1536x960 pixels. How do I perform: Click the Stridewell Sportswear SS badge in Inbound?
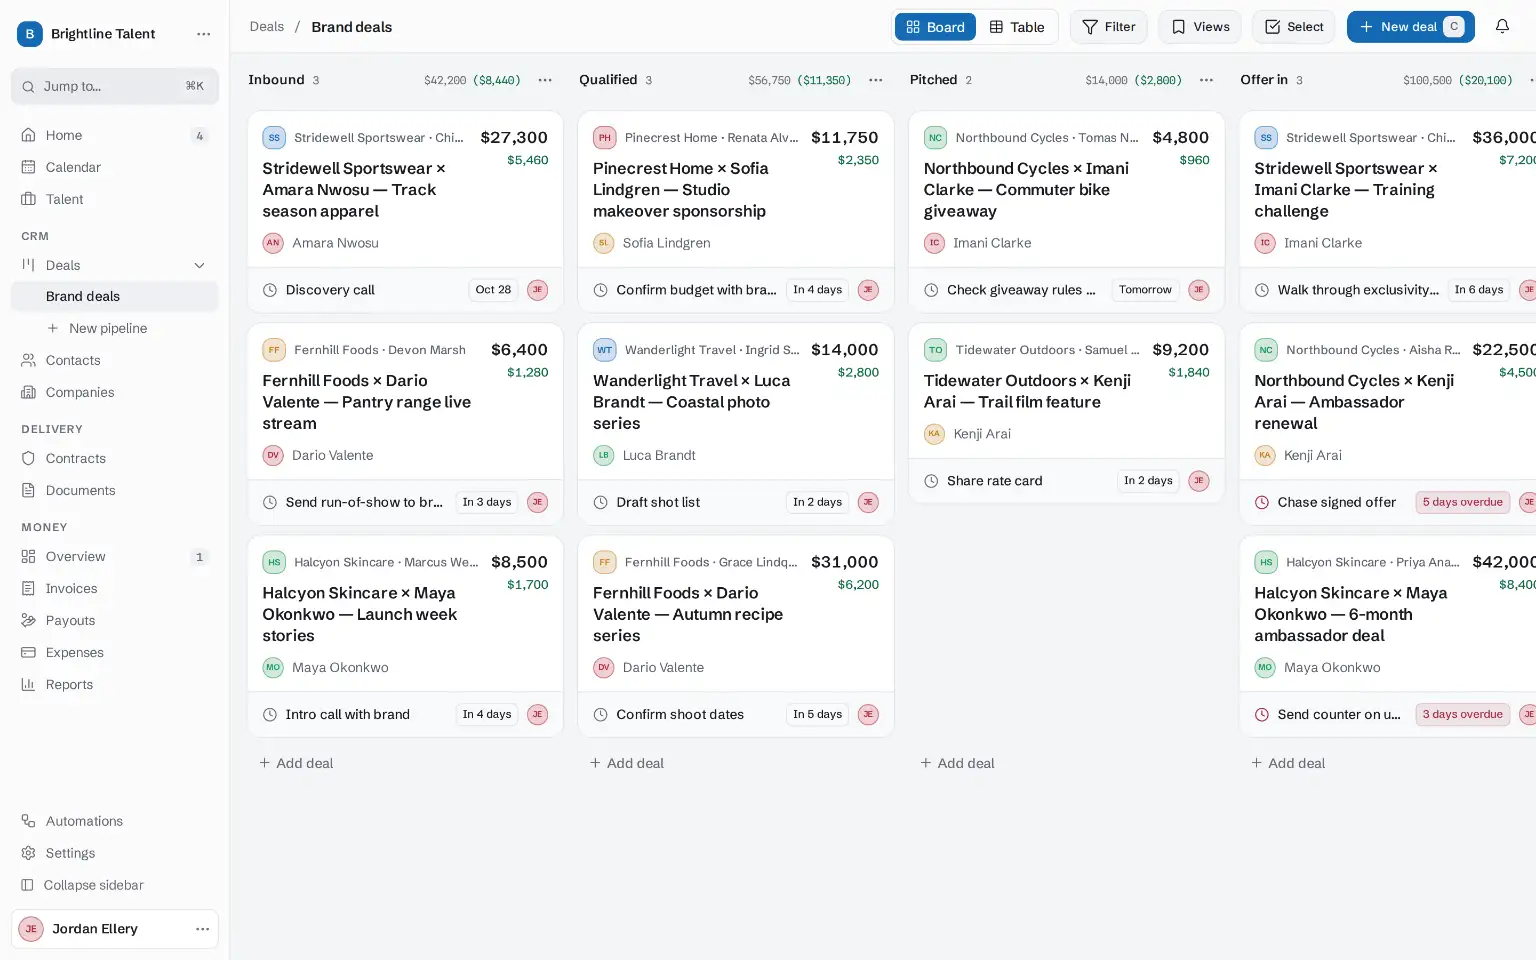tap(274, 138)
